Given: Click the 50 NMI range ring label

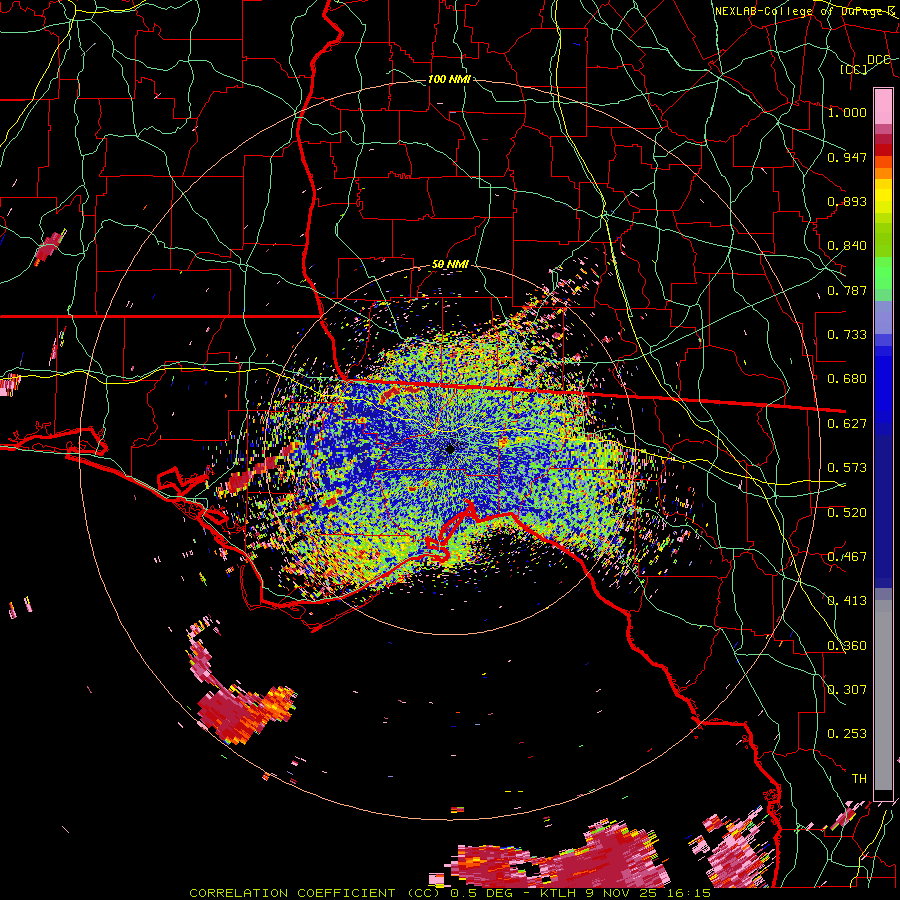Looking at the screenshot, I should point(450,265).
